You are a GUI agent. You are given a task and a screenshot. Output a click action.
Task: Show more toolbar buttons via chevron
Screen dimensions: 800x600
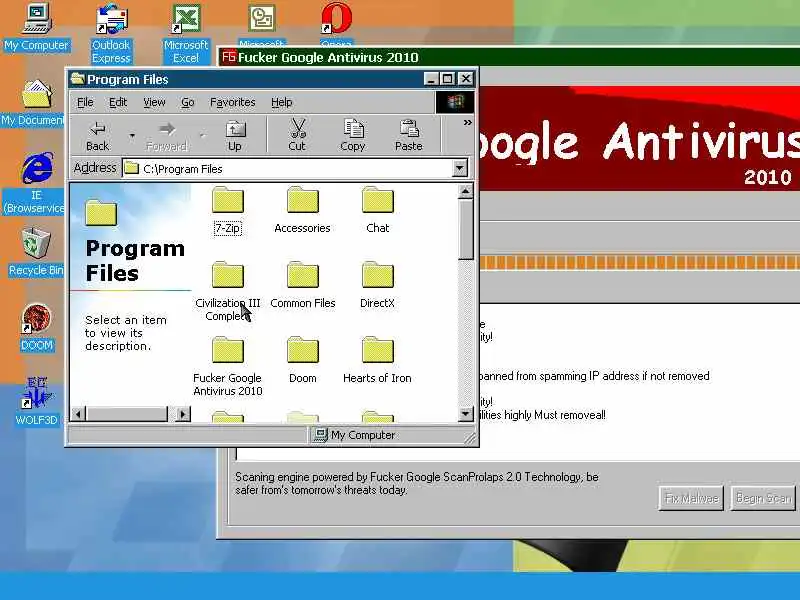point(467,123)
